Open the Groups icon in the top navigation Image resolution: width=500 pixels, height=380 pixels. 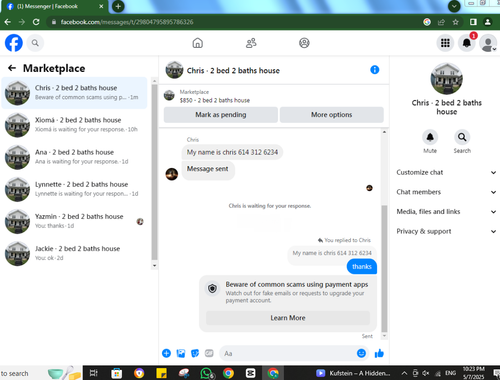tap(304, 43)
